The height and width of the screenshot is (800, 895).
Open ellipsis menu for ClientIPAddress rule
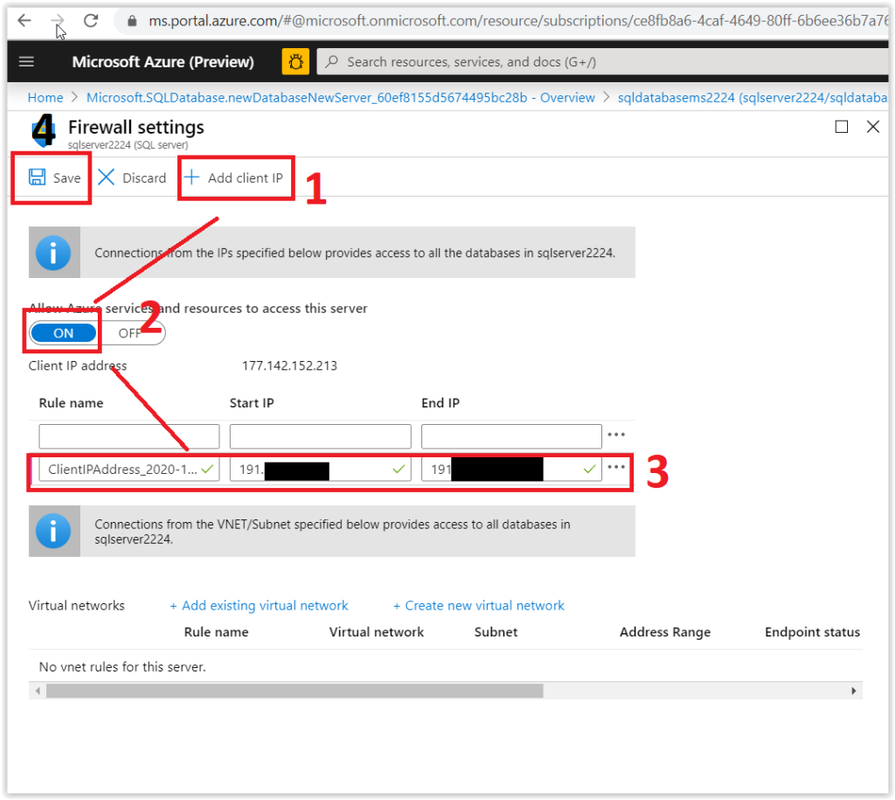[616, 467]
